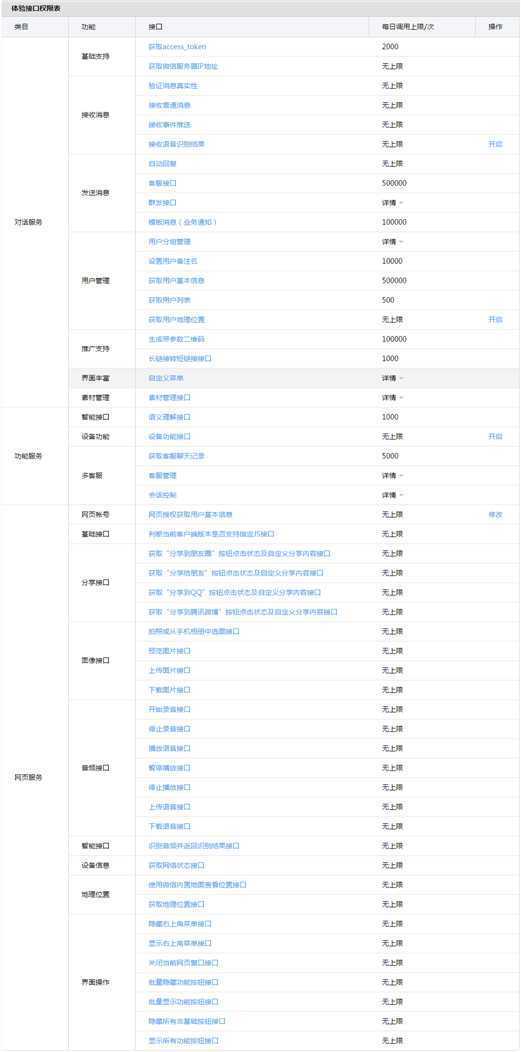Click 开启 for 接收语音识别结果
The height and width of the screenshot is (1052, 521).
[495, 144]
